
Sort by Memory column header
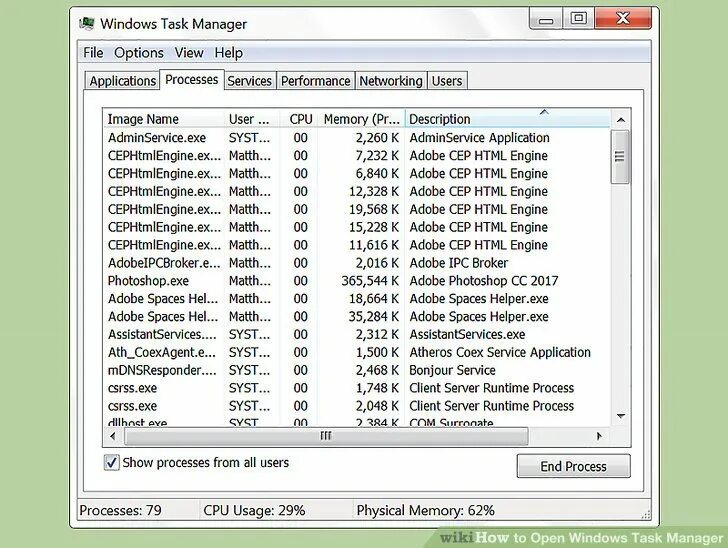pos(362,119)
